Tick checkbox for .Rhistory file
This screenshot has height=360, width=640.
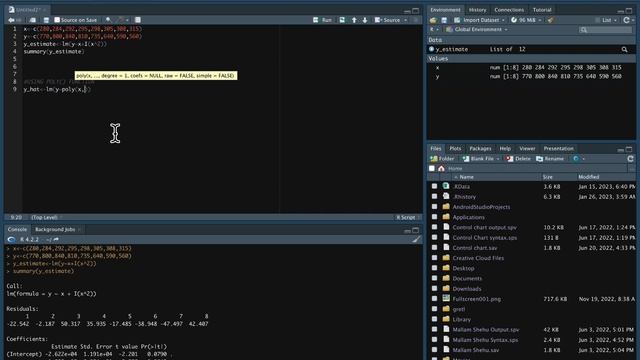click(x=434, y=196)
